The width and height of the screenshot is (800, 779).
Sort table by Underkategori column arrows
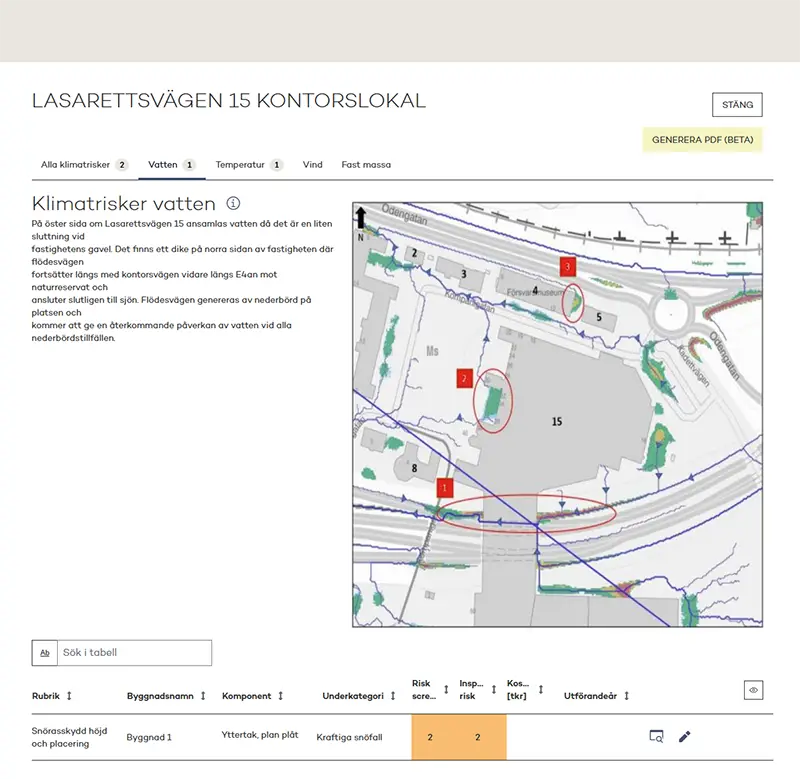pyautogui.click(x=393, y=695)
